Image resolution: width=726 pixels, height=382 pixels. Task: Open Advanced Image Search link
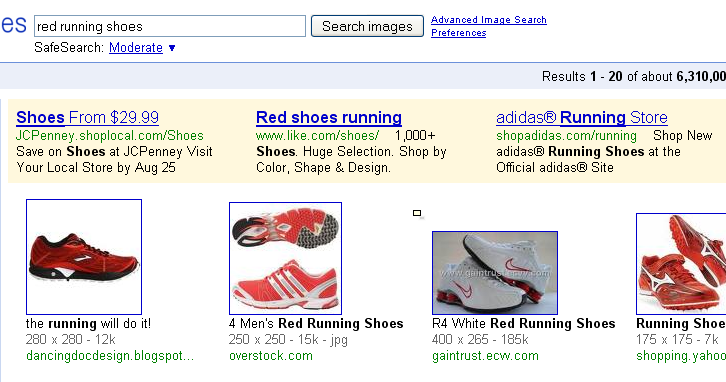coord(488,20)
